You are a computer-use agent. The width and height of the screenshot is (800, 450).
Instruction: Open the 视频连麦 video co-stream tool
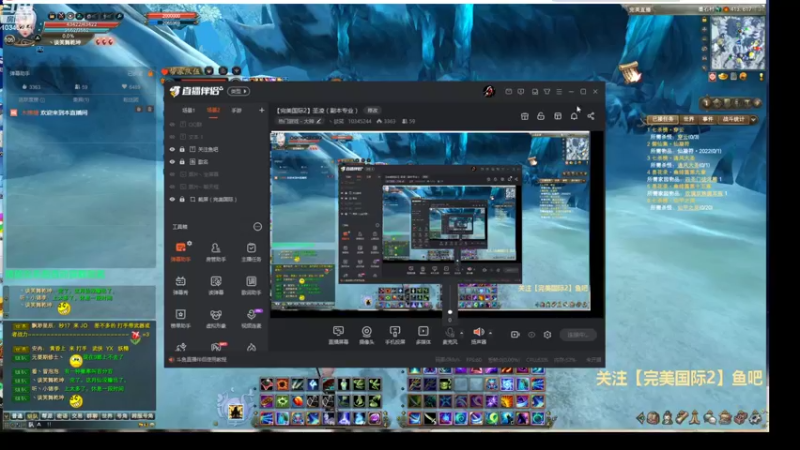click(x=251, y=318)
